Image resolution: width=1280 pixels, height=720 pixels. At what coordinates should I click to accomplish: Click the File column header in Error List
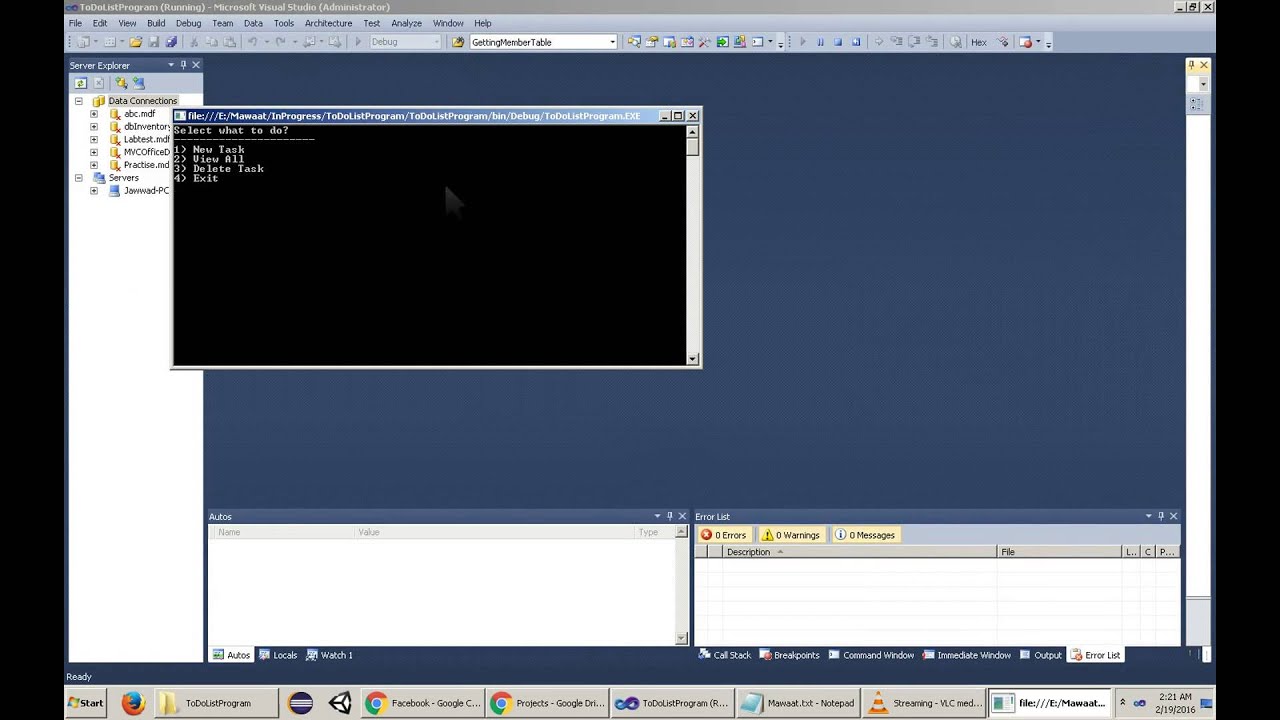1059,552
